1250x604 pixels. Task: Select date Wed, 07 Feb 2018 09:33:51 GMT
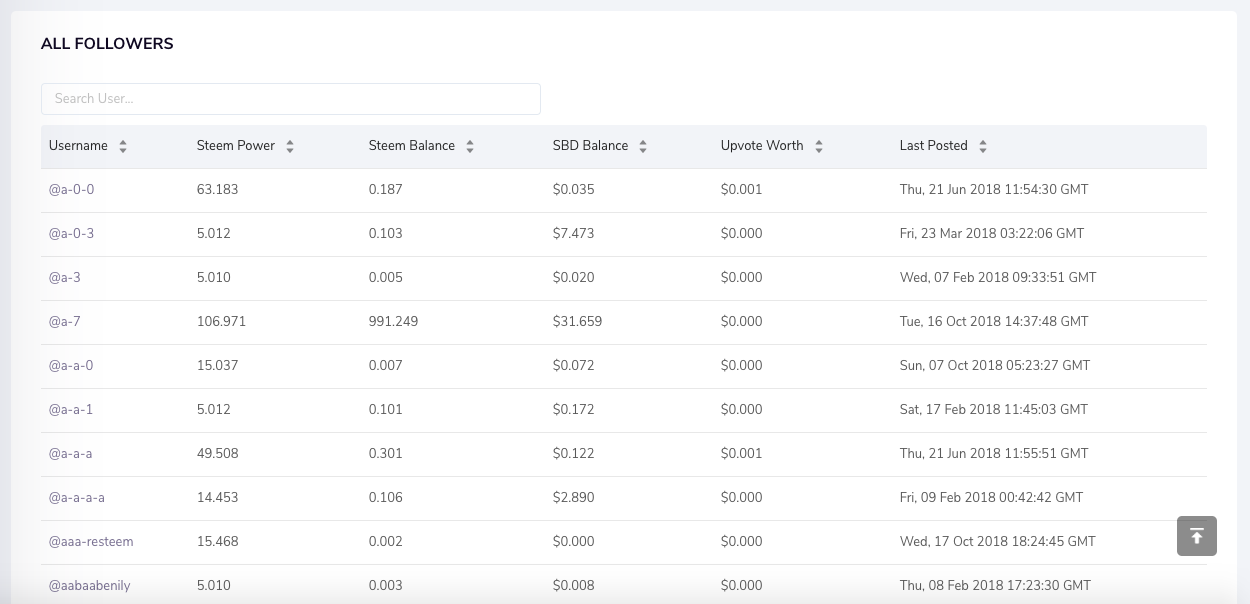tap(998, 278)
